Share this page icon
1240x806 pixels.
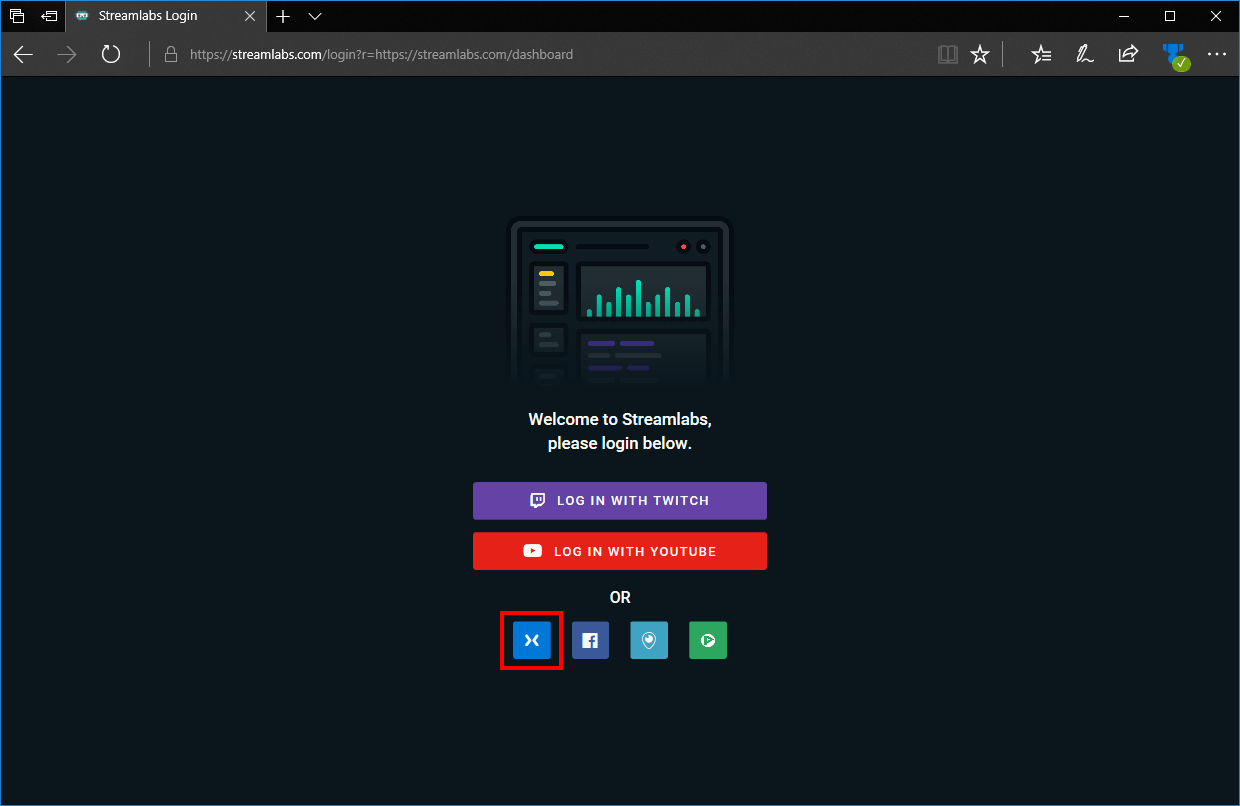click(1128, 55)
